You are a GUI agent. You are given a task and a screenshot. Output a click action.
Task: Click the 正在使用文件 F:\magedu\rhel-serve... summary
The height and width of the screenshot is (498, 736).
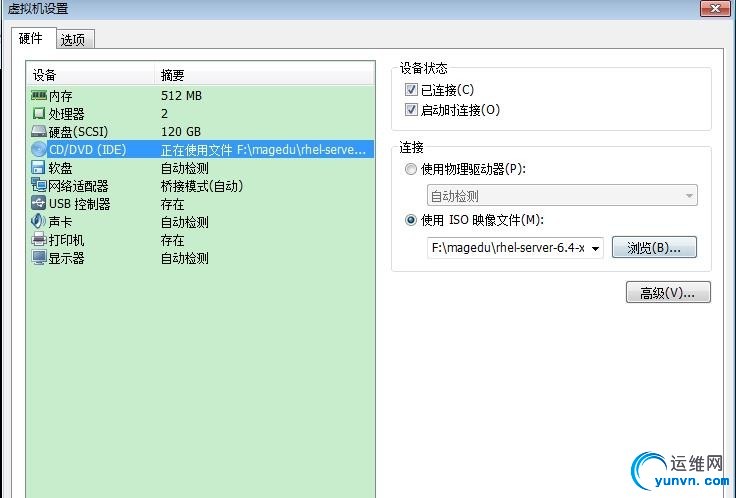pos(263,150)
